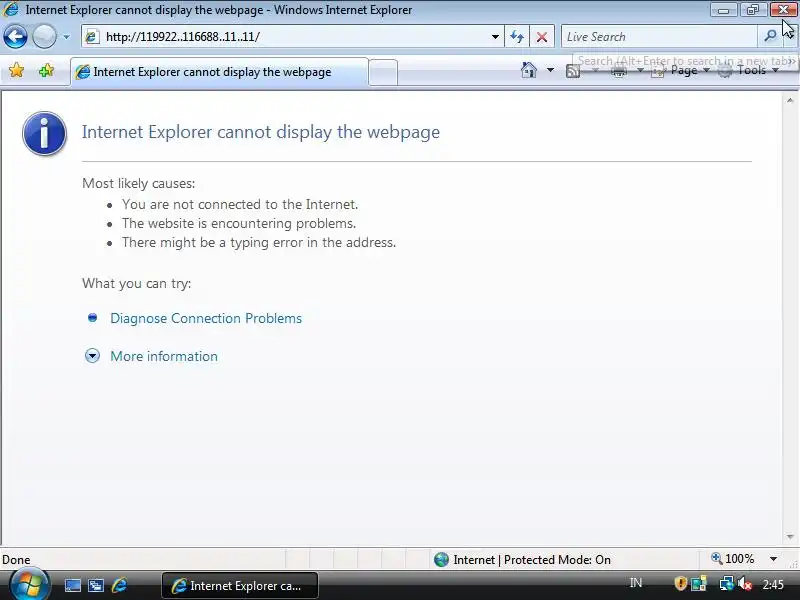This screenshot has height=600, width=800.
Task: Click the globe security zone icon
Action: pyautogui.click(x=441, y=560)
